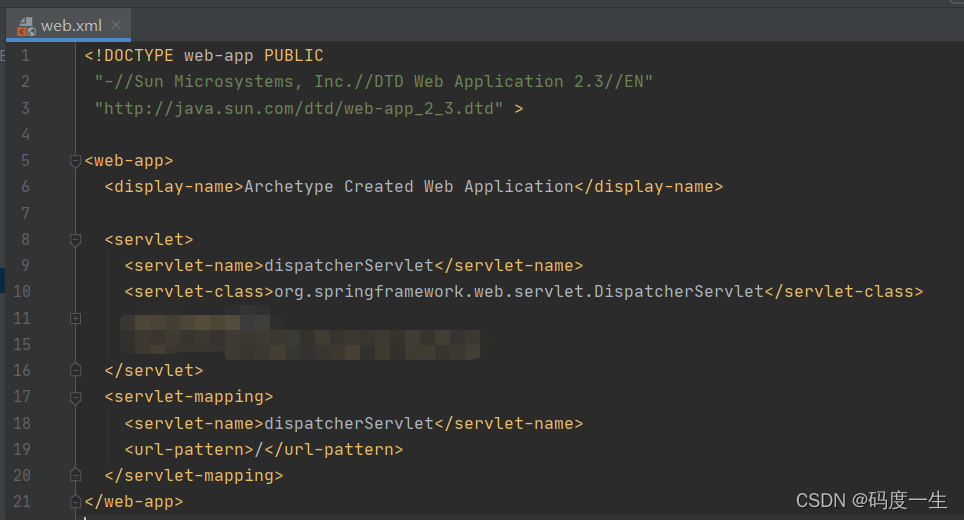Click line number 1 in the gutter
The width and height of the screenshot is (964, 520).
(x=25, y=56)
